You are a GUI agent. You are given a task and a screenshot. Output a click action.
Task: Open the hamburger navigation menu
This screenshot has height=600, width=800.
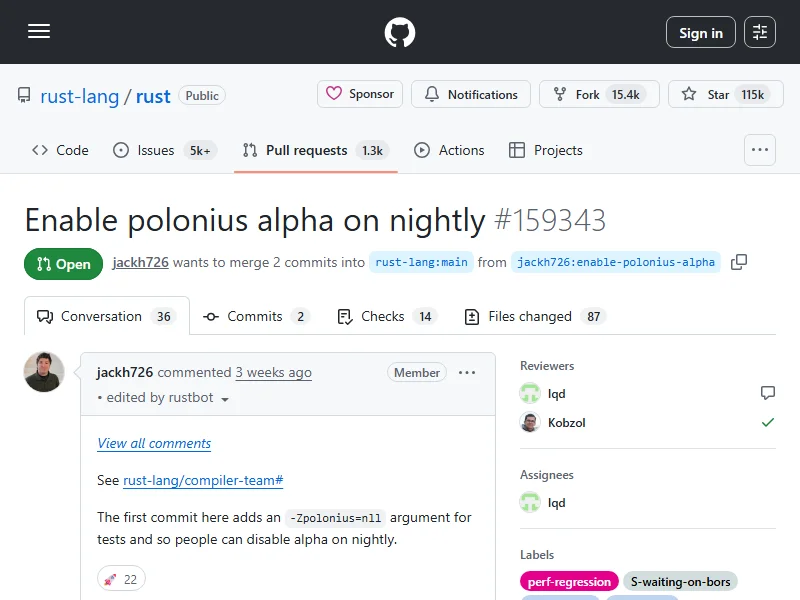pyautogui.click(x=39, y=32)
